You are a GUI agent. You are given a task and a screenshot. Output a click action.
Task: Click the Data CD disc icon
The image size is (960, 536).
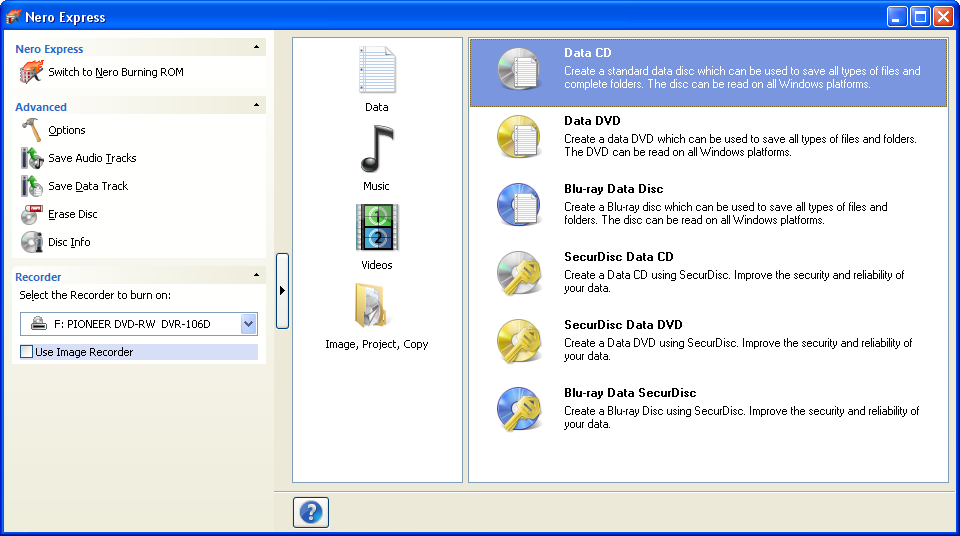(519, 69)
